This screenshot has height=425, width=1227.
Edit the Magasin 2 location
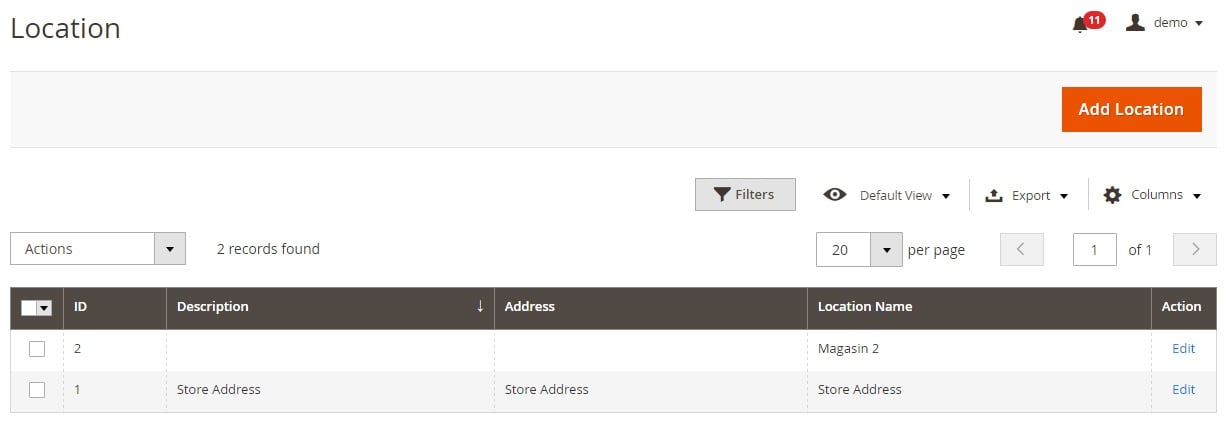(1183, 349)
